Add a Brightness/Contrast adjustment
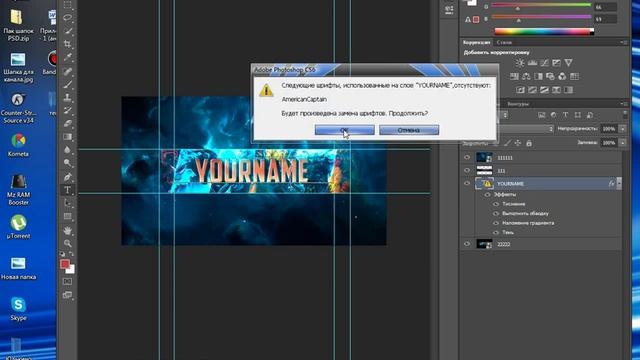The width and height of the screenshot is (640, 360). pos(520,63)
